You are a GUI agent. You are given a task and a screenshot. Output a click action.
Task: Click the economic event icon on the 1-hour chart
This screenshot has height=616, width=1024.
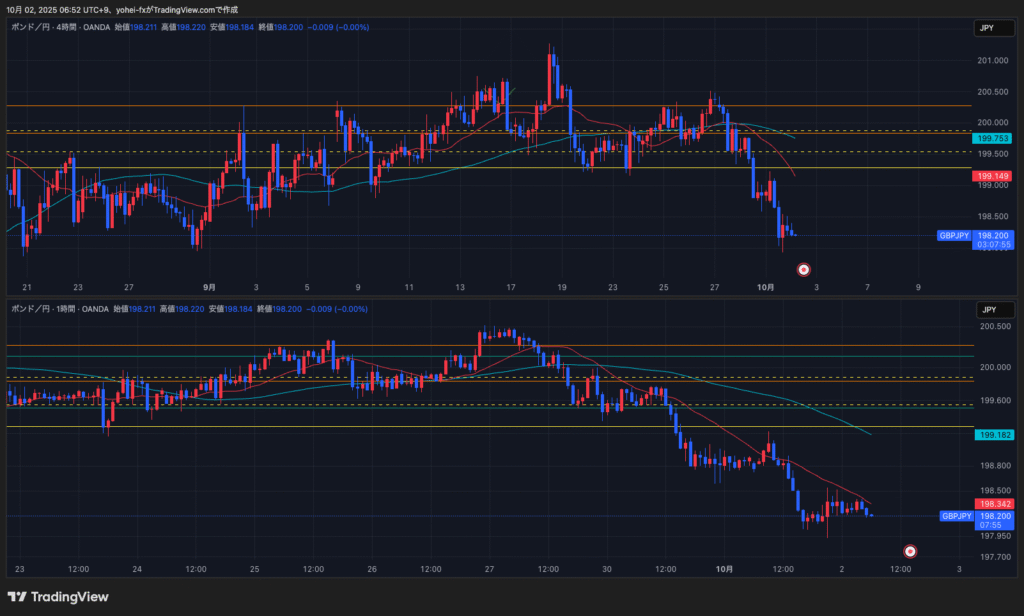coord(910,551)
